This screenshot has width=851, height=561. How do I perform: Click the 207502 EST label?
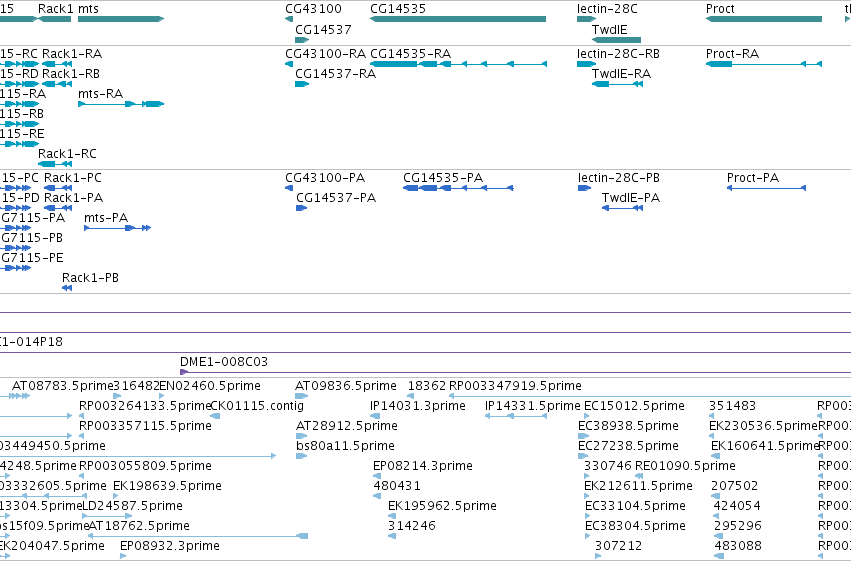click(734, 486)
